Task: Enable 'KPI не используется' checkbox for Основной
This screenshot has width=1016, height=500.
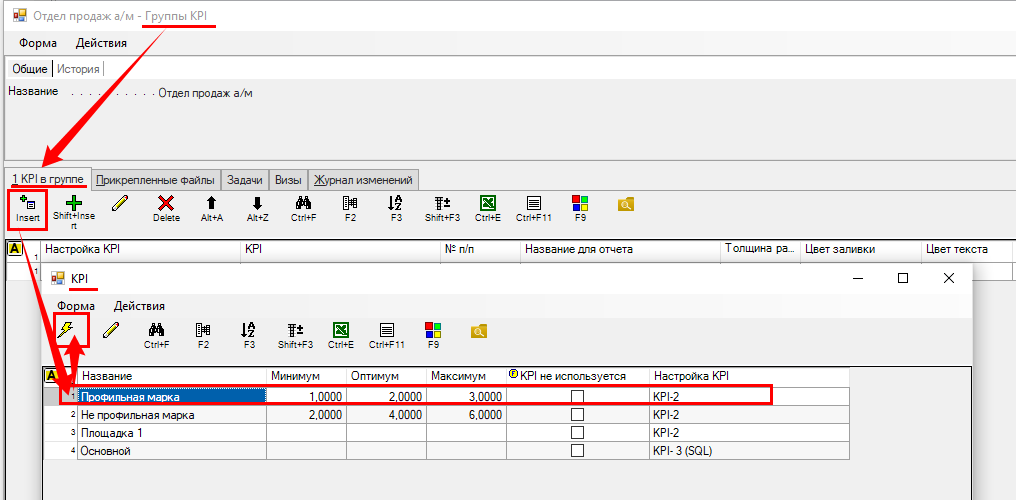Action: tap(577, 451)
